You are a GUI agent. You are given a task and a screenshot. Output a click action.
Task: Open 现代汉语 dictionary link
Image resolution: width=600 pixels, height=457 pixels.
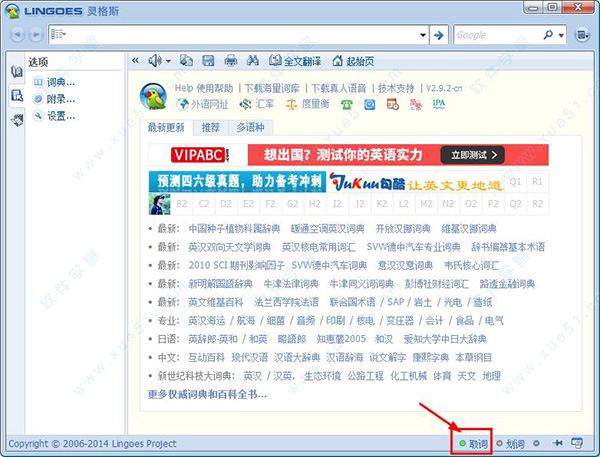pyautogui.click(x=249, y=357)
